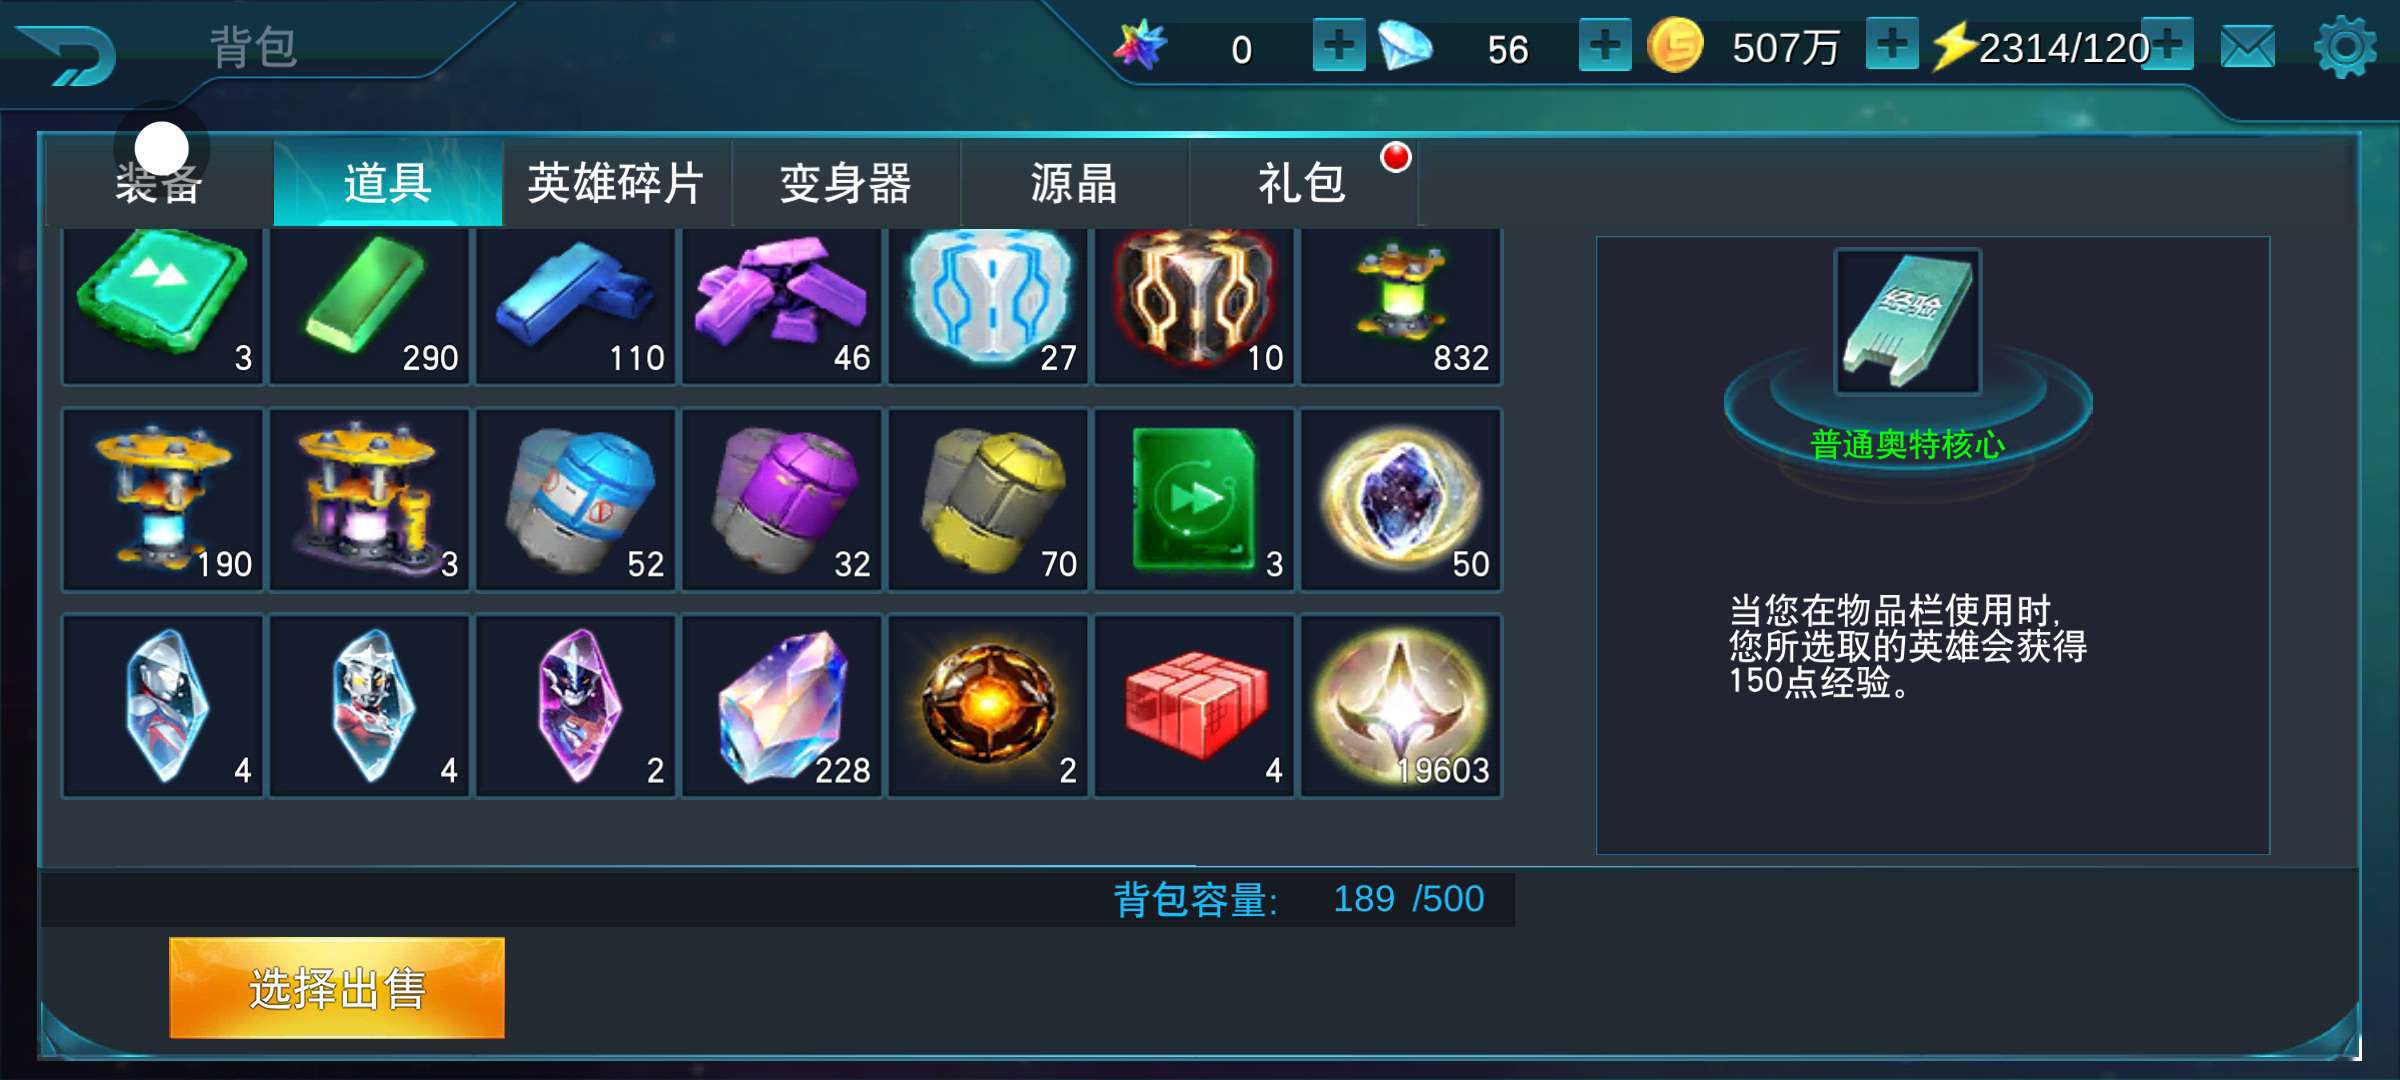Open the mail envelope icon
The width and height of the screenshot is (2400, 1080).
coord(2247,47)
